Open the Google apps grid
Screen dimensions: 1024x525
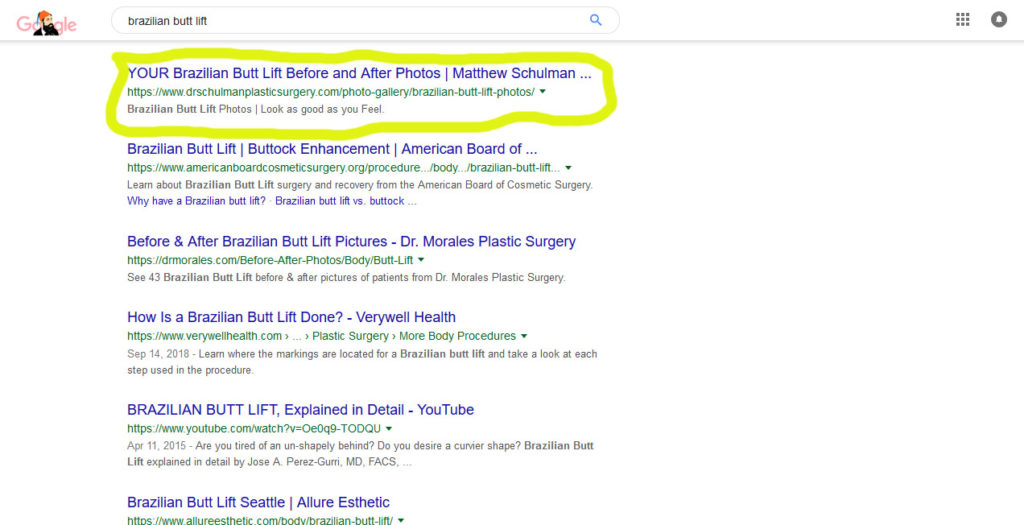pos(963,20)
